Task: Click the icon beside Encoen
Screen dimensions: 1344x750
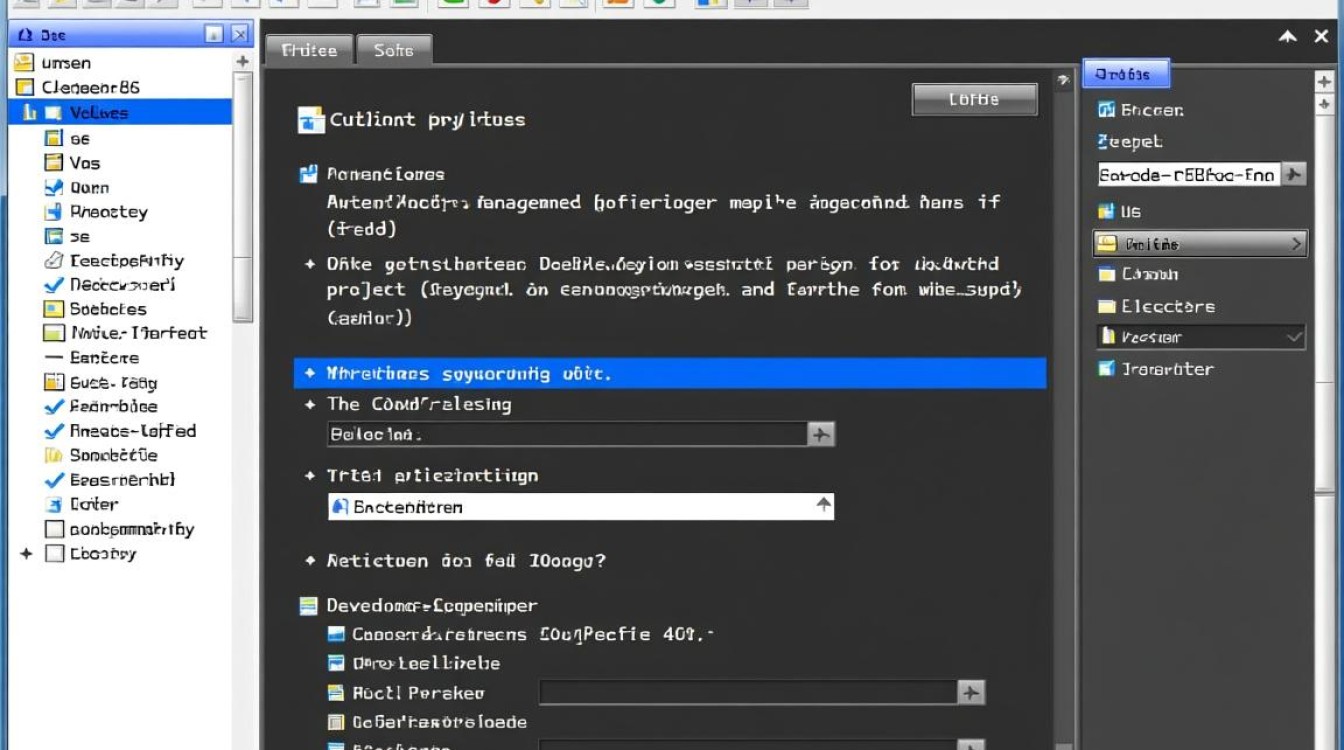Action: tap(1106, 110)
